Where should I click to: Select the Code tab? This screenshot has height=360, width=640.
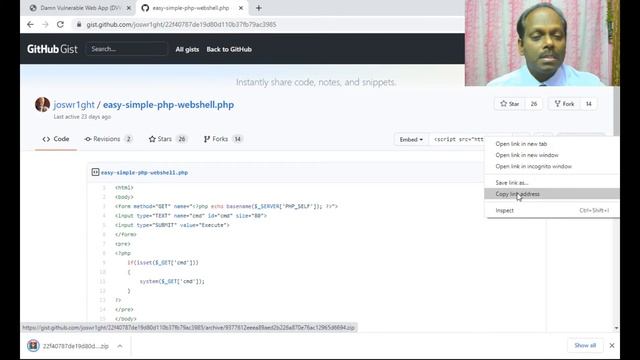click(x=56, y=139)
